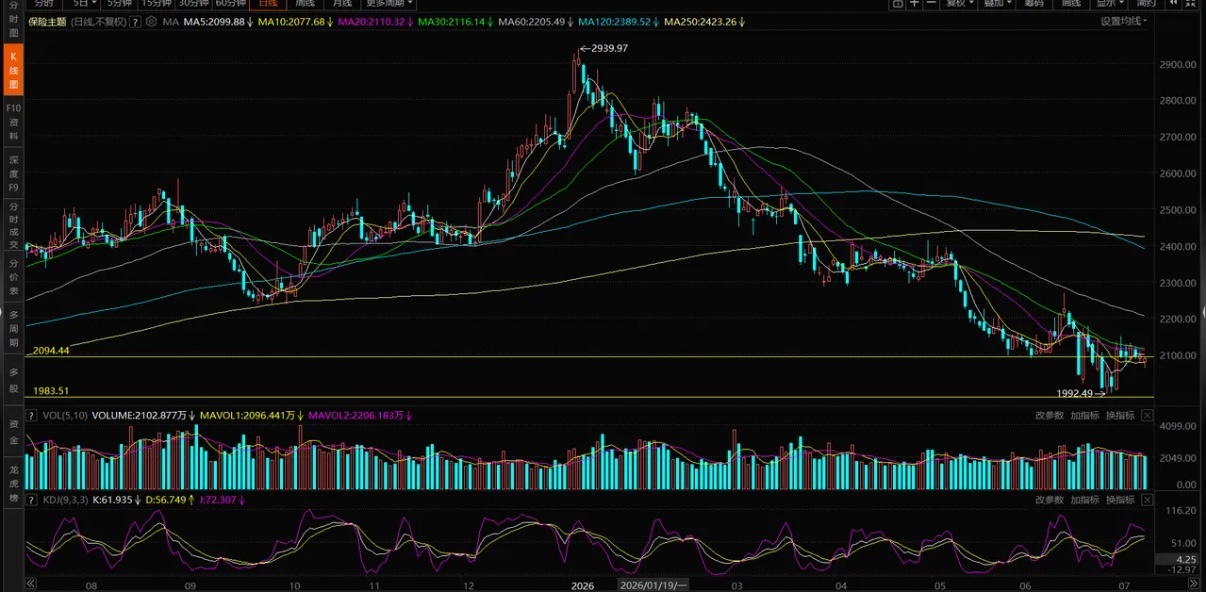Click the 2026/01/19 date marker on timeline
This screenshot has height=592, width=1206.
[654, 584]
